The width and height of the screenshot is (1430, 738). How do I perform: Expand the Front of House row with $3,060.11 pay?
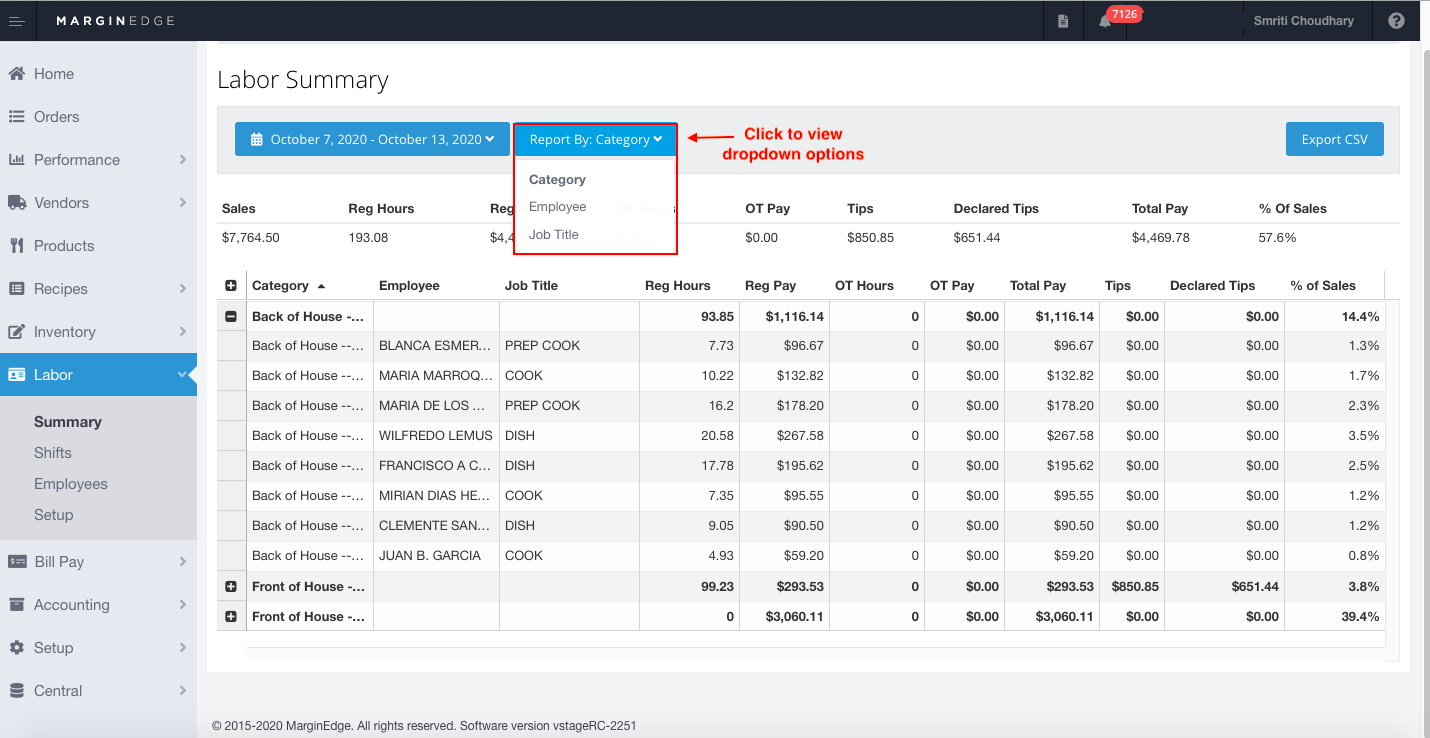click(231, 616)
